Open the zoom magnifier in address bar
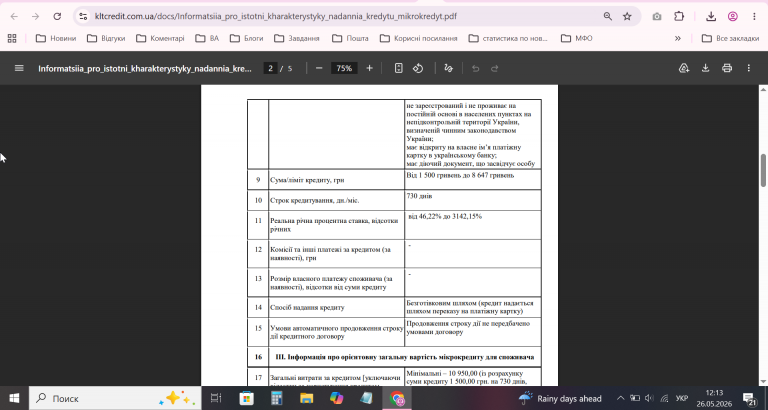 point(608,16)
